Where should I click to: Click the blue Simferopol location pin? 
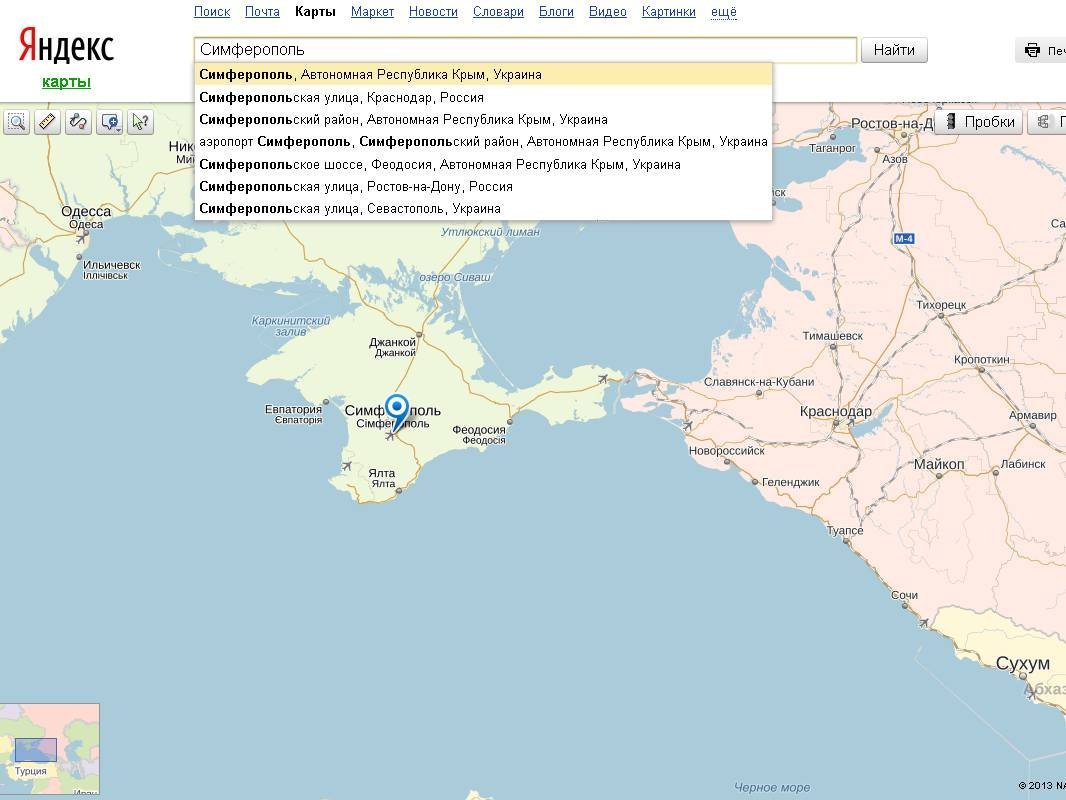(x=397, y=411)
